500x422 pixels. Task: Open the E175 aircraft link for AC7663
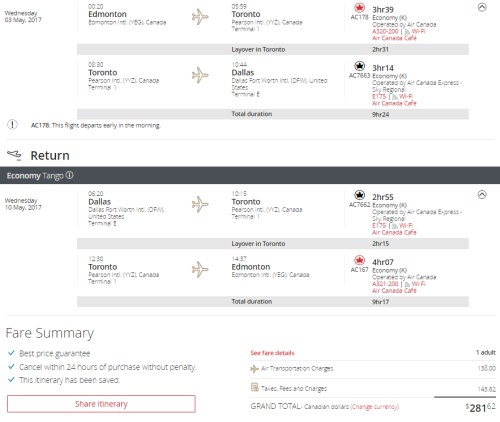coord(379,96)
